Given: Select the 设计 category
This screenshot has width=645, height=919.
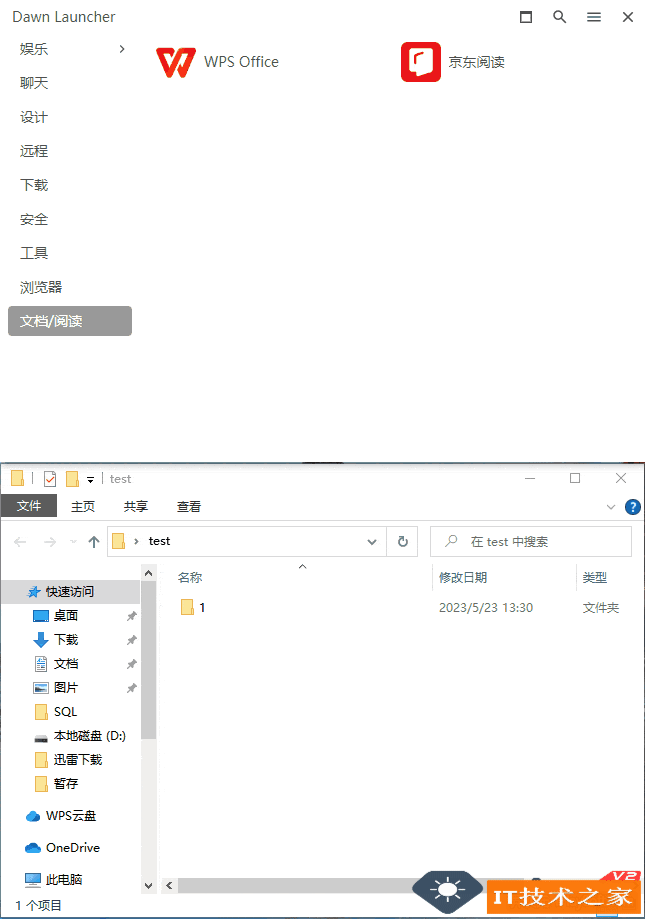Looking at the screenshot, I should (x=34, y=117).
